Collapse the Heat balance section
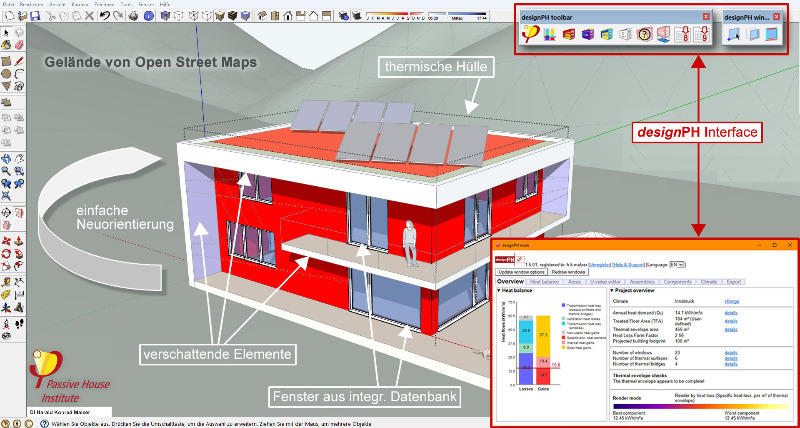This screenshot has height=428, width=800. (x=498, y=290)
